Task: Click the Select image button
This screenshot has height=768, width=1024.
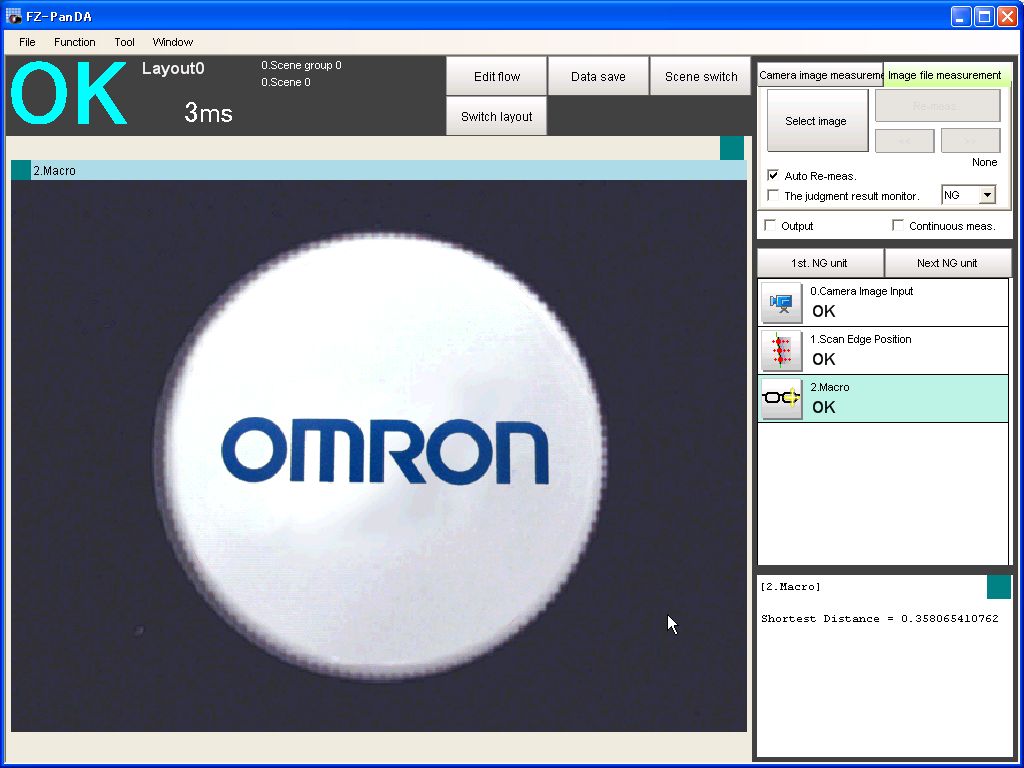Action: (x=817, y=121)
